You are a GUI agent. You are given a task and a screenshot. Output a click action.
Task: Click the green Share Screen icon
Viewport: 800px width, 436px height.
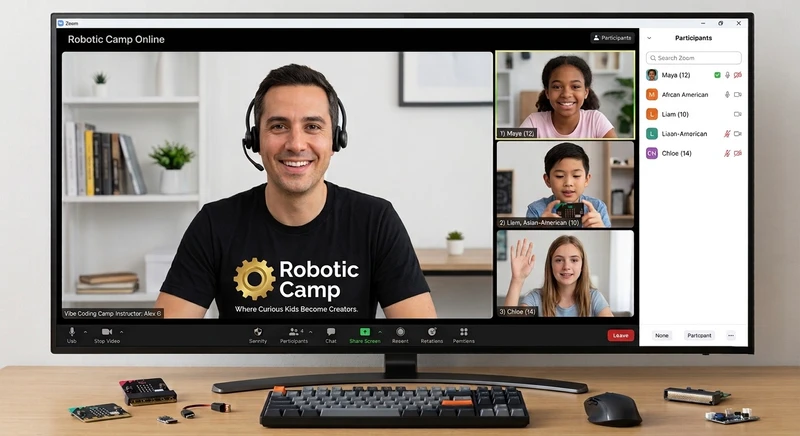pos(365,332)
